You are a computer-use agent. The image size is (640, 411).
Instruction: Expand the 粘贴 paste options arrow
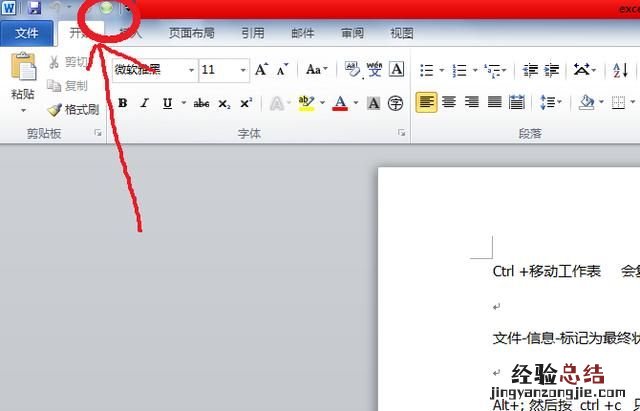click(x=23, y=110)
